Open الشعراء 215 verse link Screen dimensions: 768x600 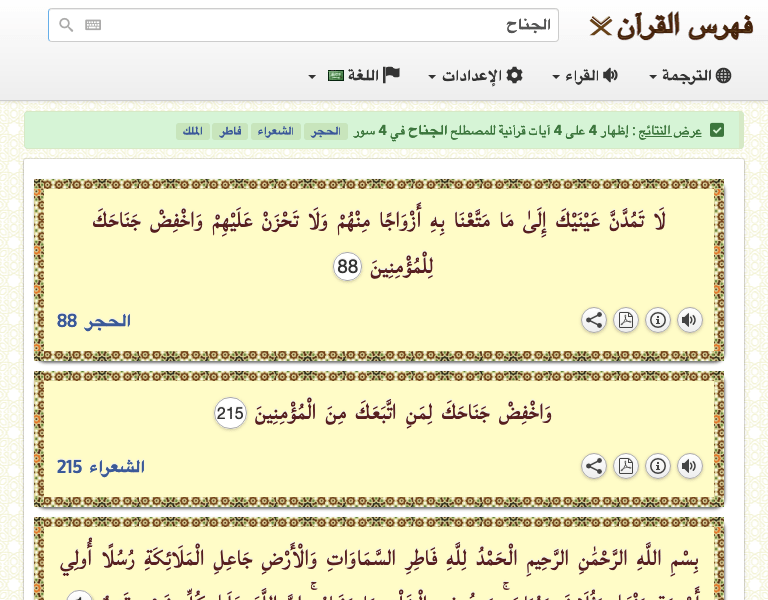(x=101, y=467)
